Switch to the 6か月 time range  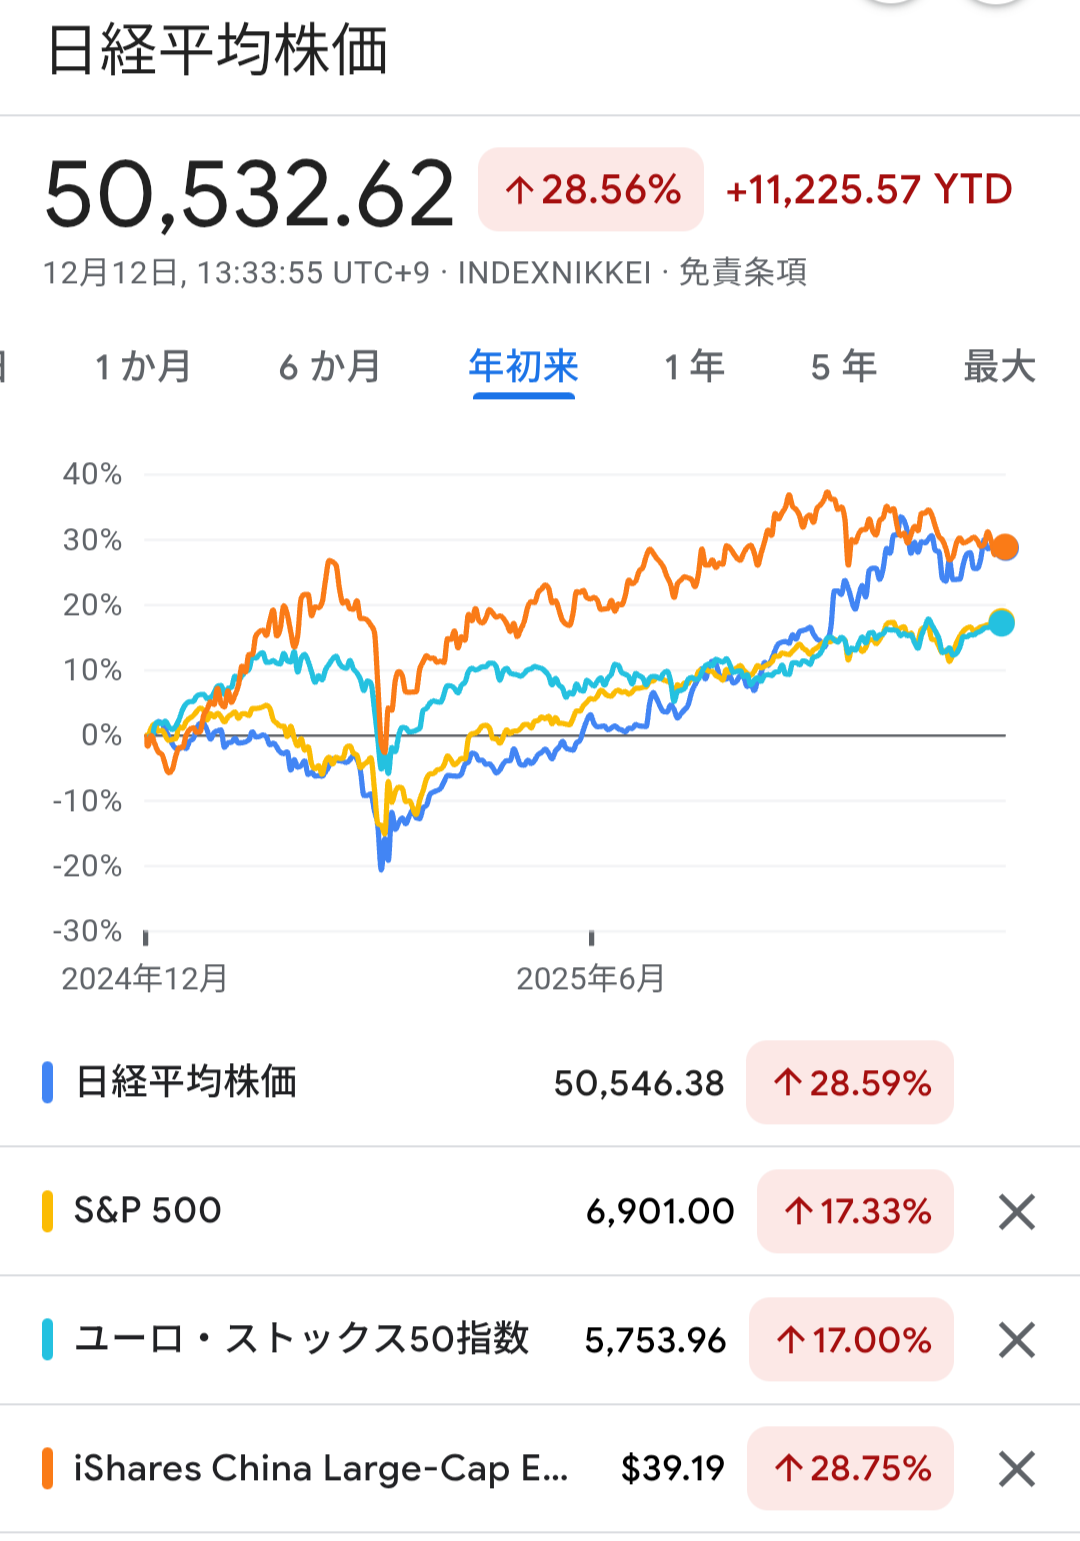[330, 367]
